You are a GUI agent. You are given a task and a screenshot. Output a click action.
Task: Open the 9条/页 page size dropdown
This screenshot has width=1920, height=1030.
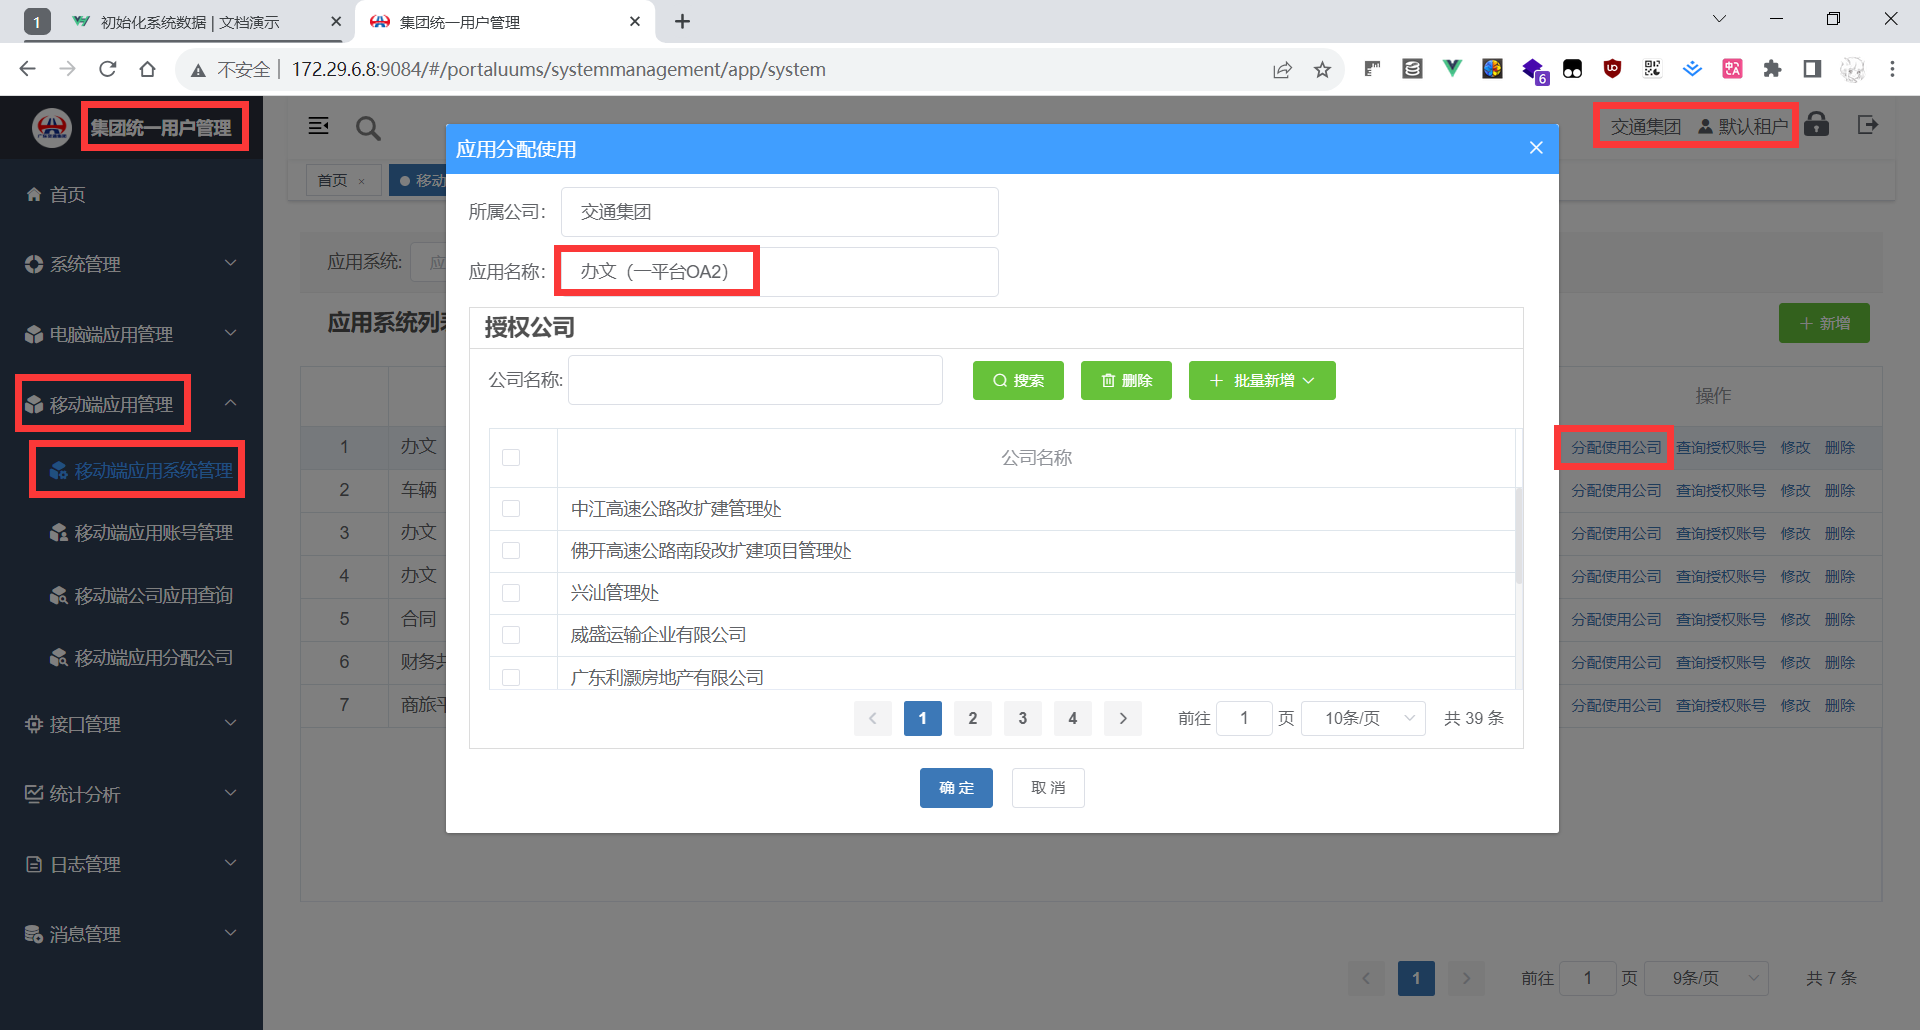click(x=1707, y=978)
